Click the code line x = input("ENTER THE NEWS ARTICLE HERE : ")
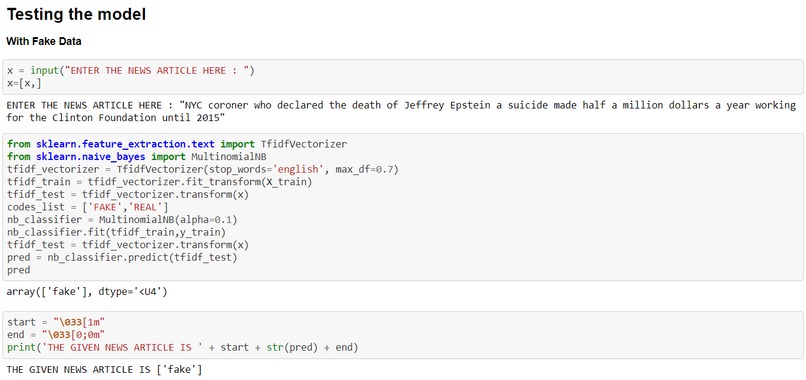 coord(131,71)
